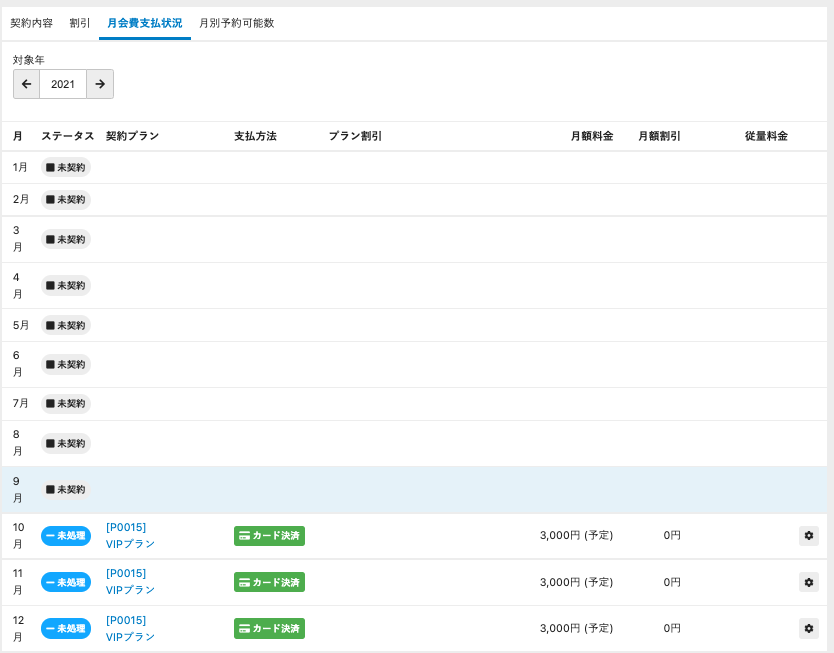Click the next year arrow button
834x653 pixels.
pyautogui.click(x=100, y=84)
